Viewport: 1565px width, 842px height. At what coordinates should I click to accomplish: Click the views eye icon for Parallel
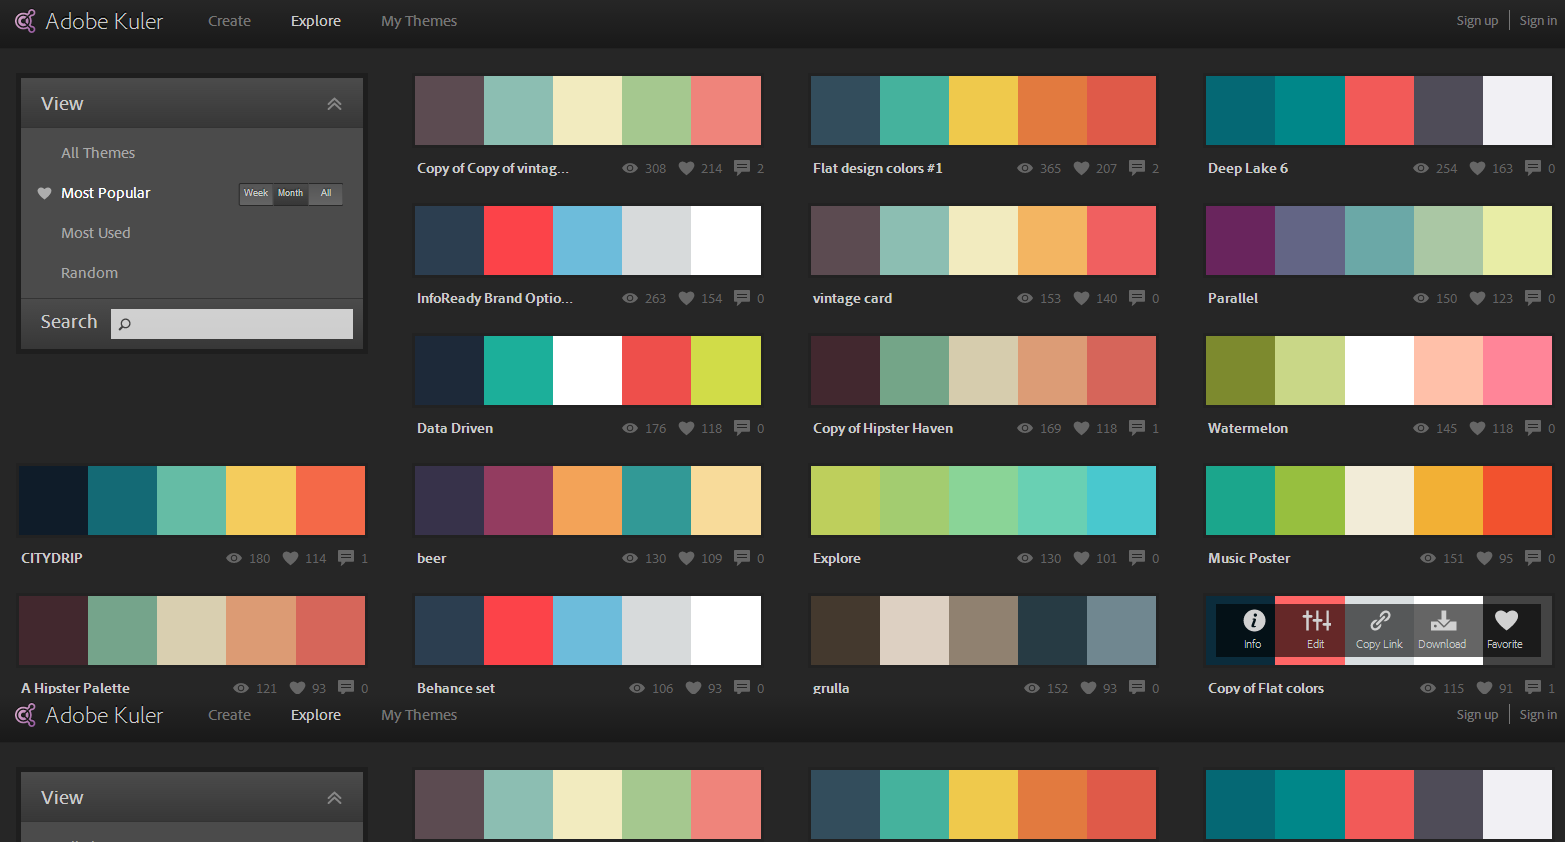point(1421,298)
